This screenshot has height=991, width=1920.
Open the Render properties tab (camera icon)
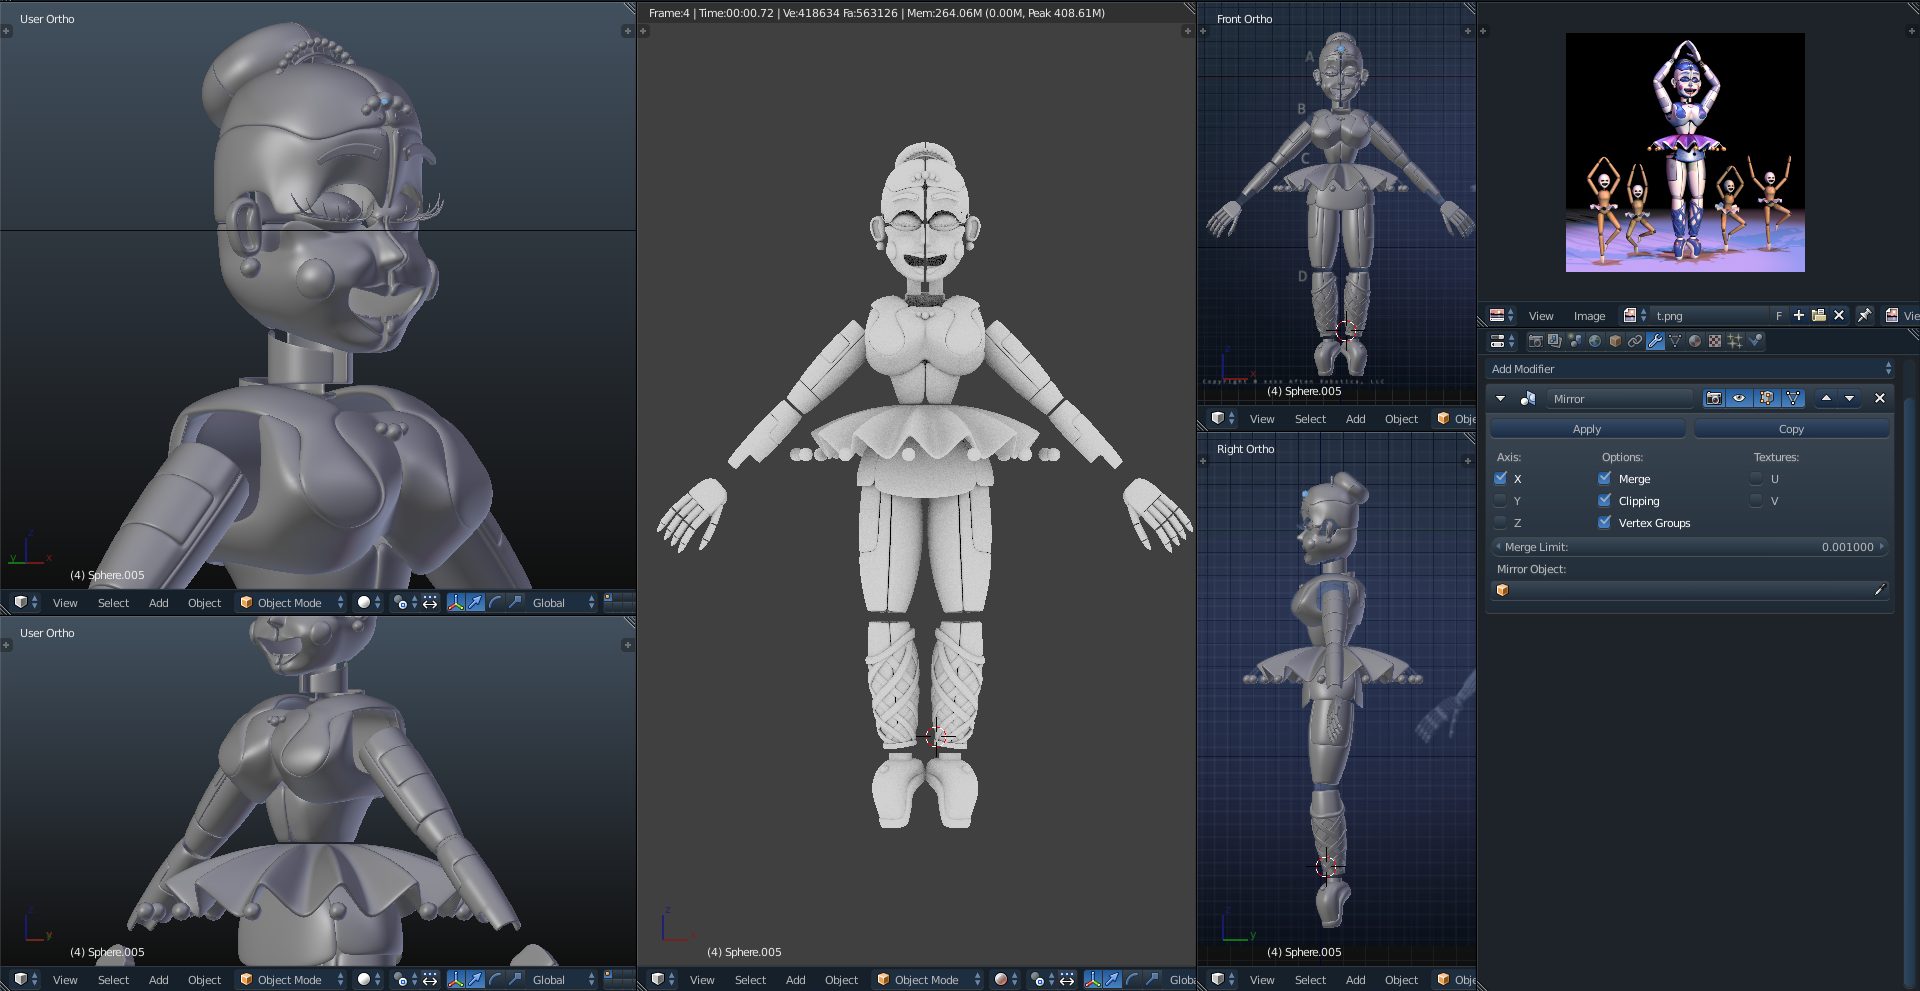tap(1535, 341)
